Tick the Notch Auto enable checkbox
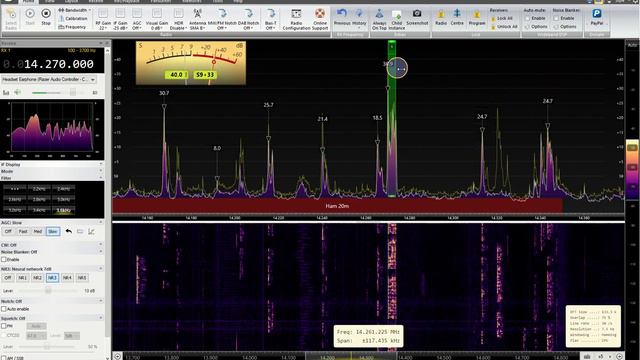The width and height of the screenshot is (640, 360). pyautogui.click(x=4, y=309)
